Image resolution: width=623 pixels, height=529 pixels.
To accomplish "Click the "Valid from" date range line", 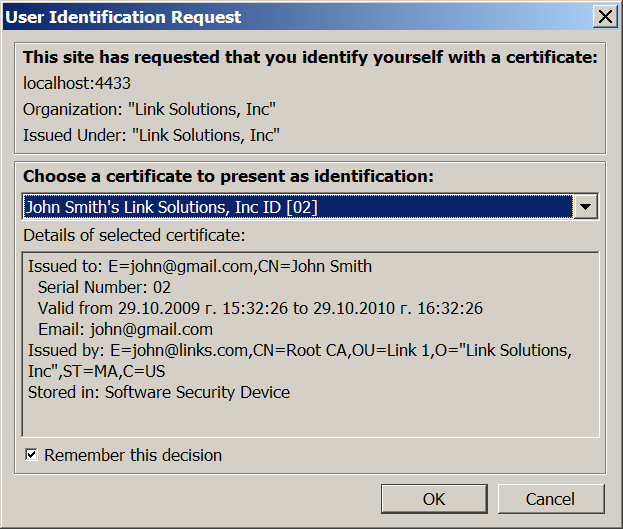I will pyautogui.click(x=260, y=308).
